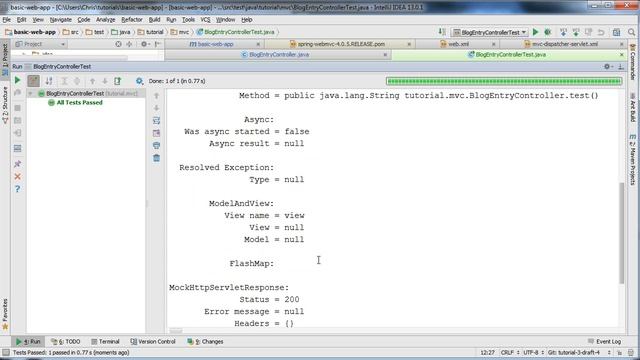Viewport: 640px width, 360px height.
Task: Close the Run tab with red X
Action: tap(18, 176)
